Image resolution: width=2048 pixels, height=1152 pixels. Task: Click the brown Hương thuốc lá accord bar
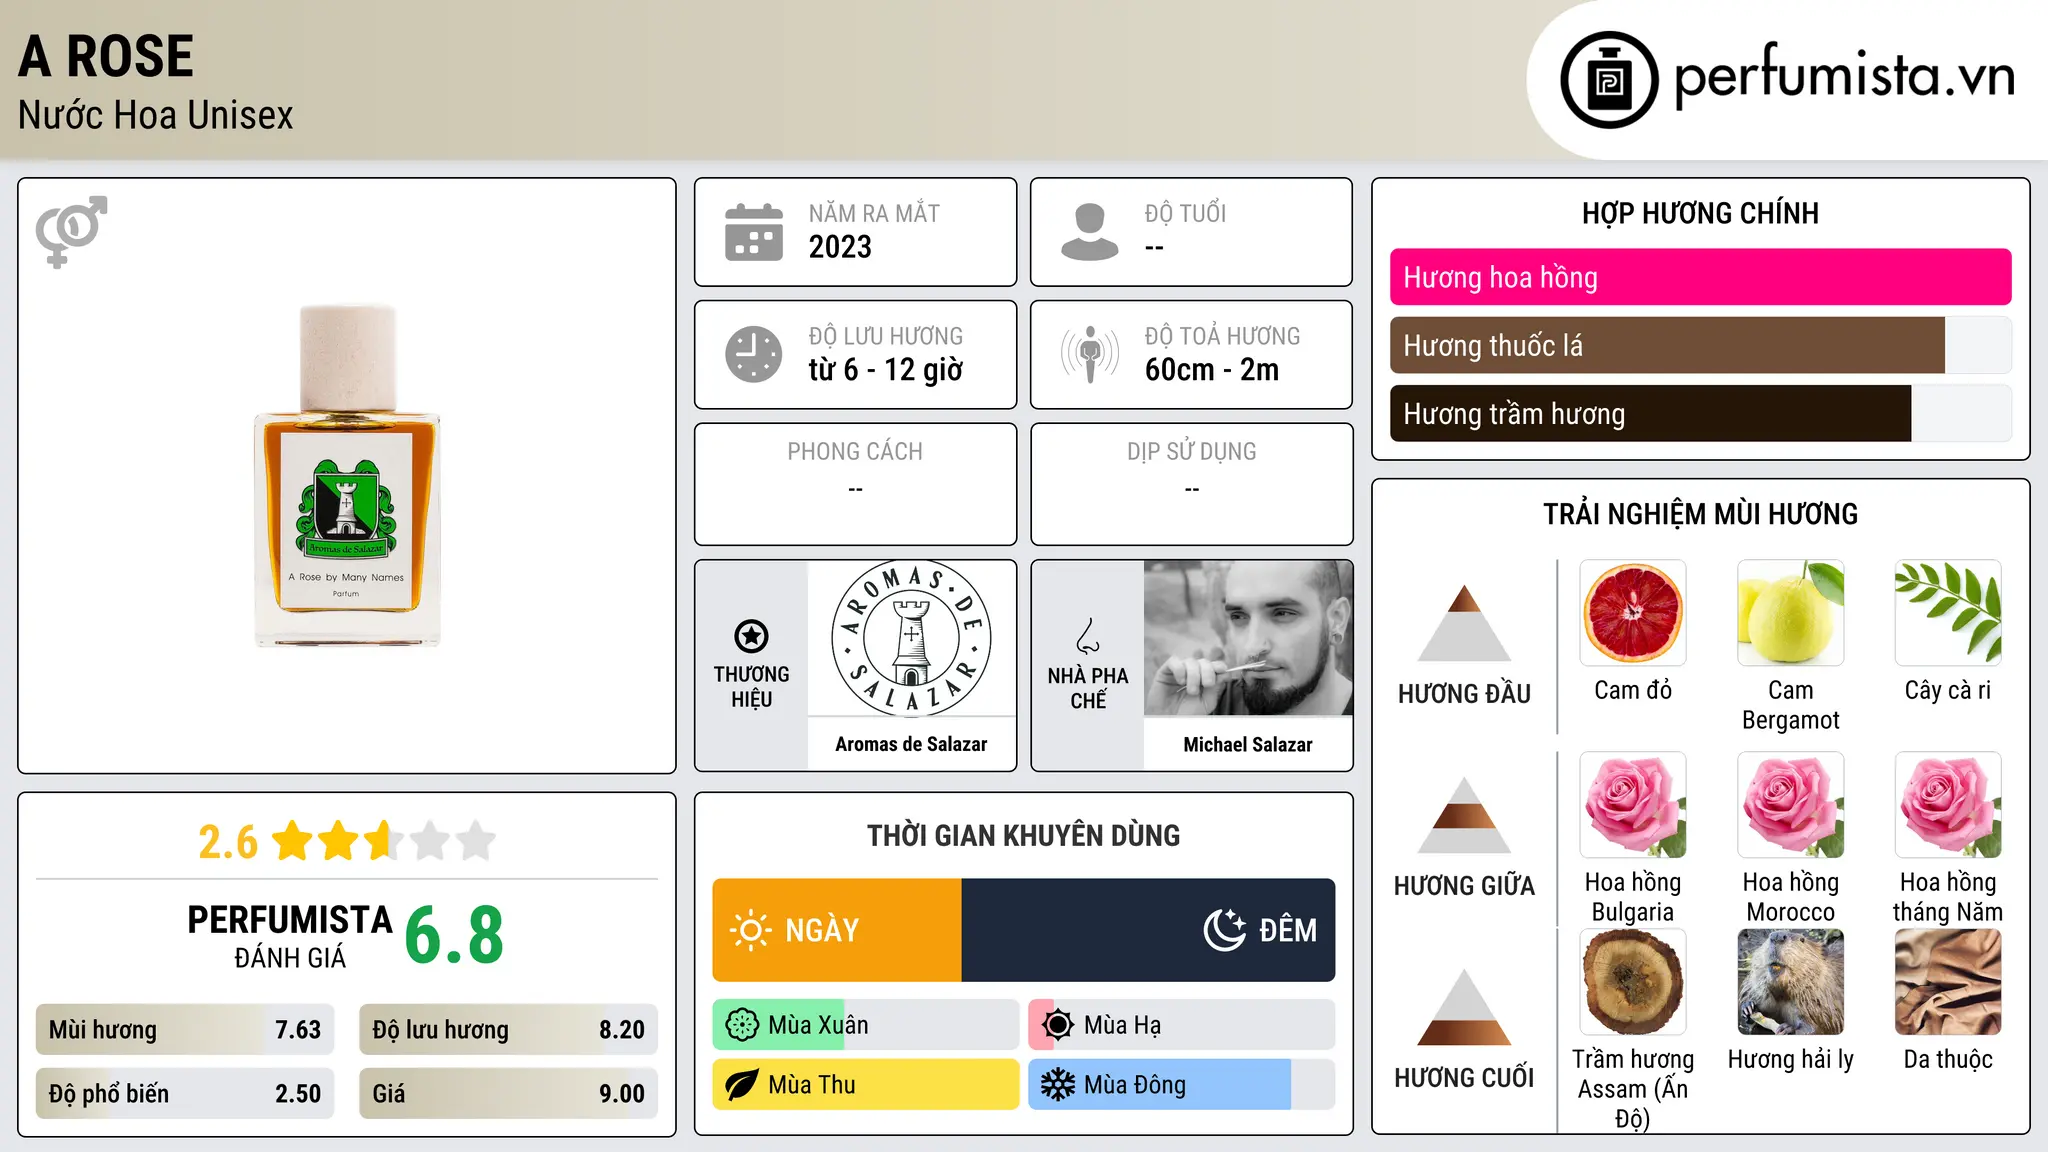point(1667,346)
